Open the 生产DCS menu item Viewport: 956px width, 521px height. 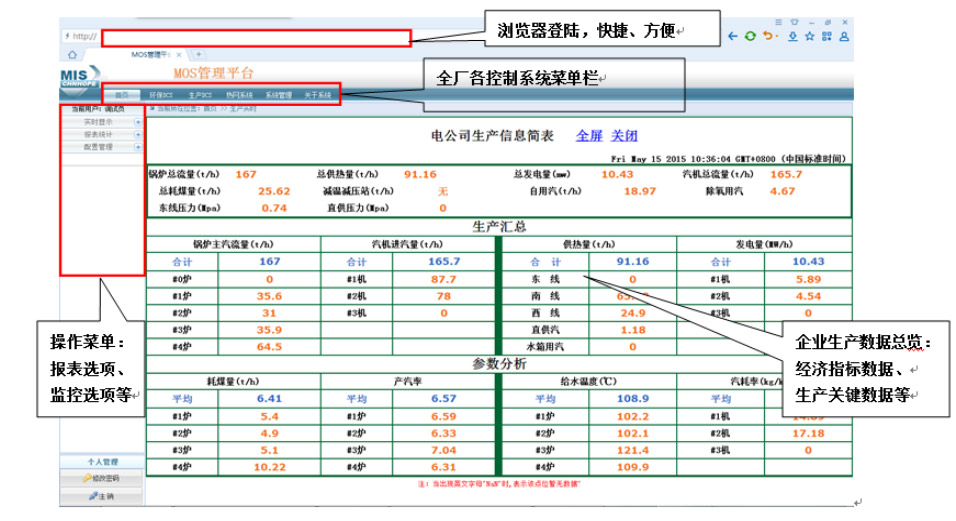pyautogui.click(x=201, y=95)
